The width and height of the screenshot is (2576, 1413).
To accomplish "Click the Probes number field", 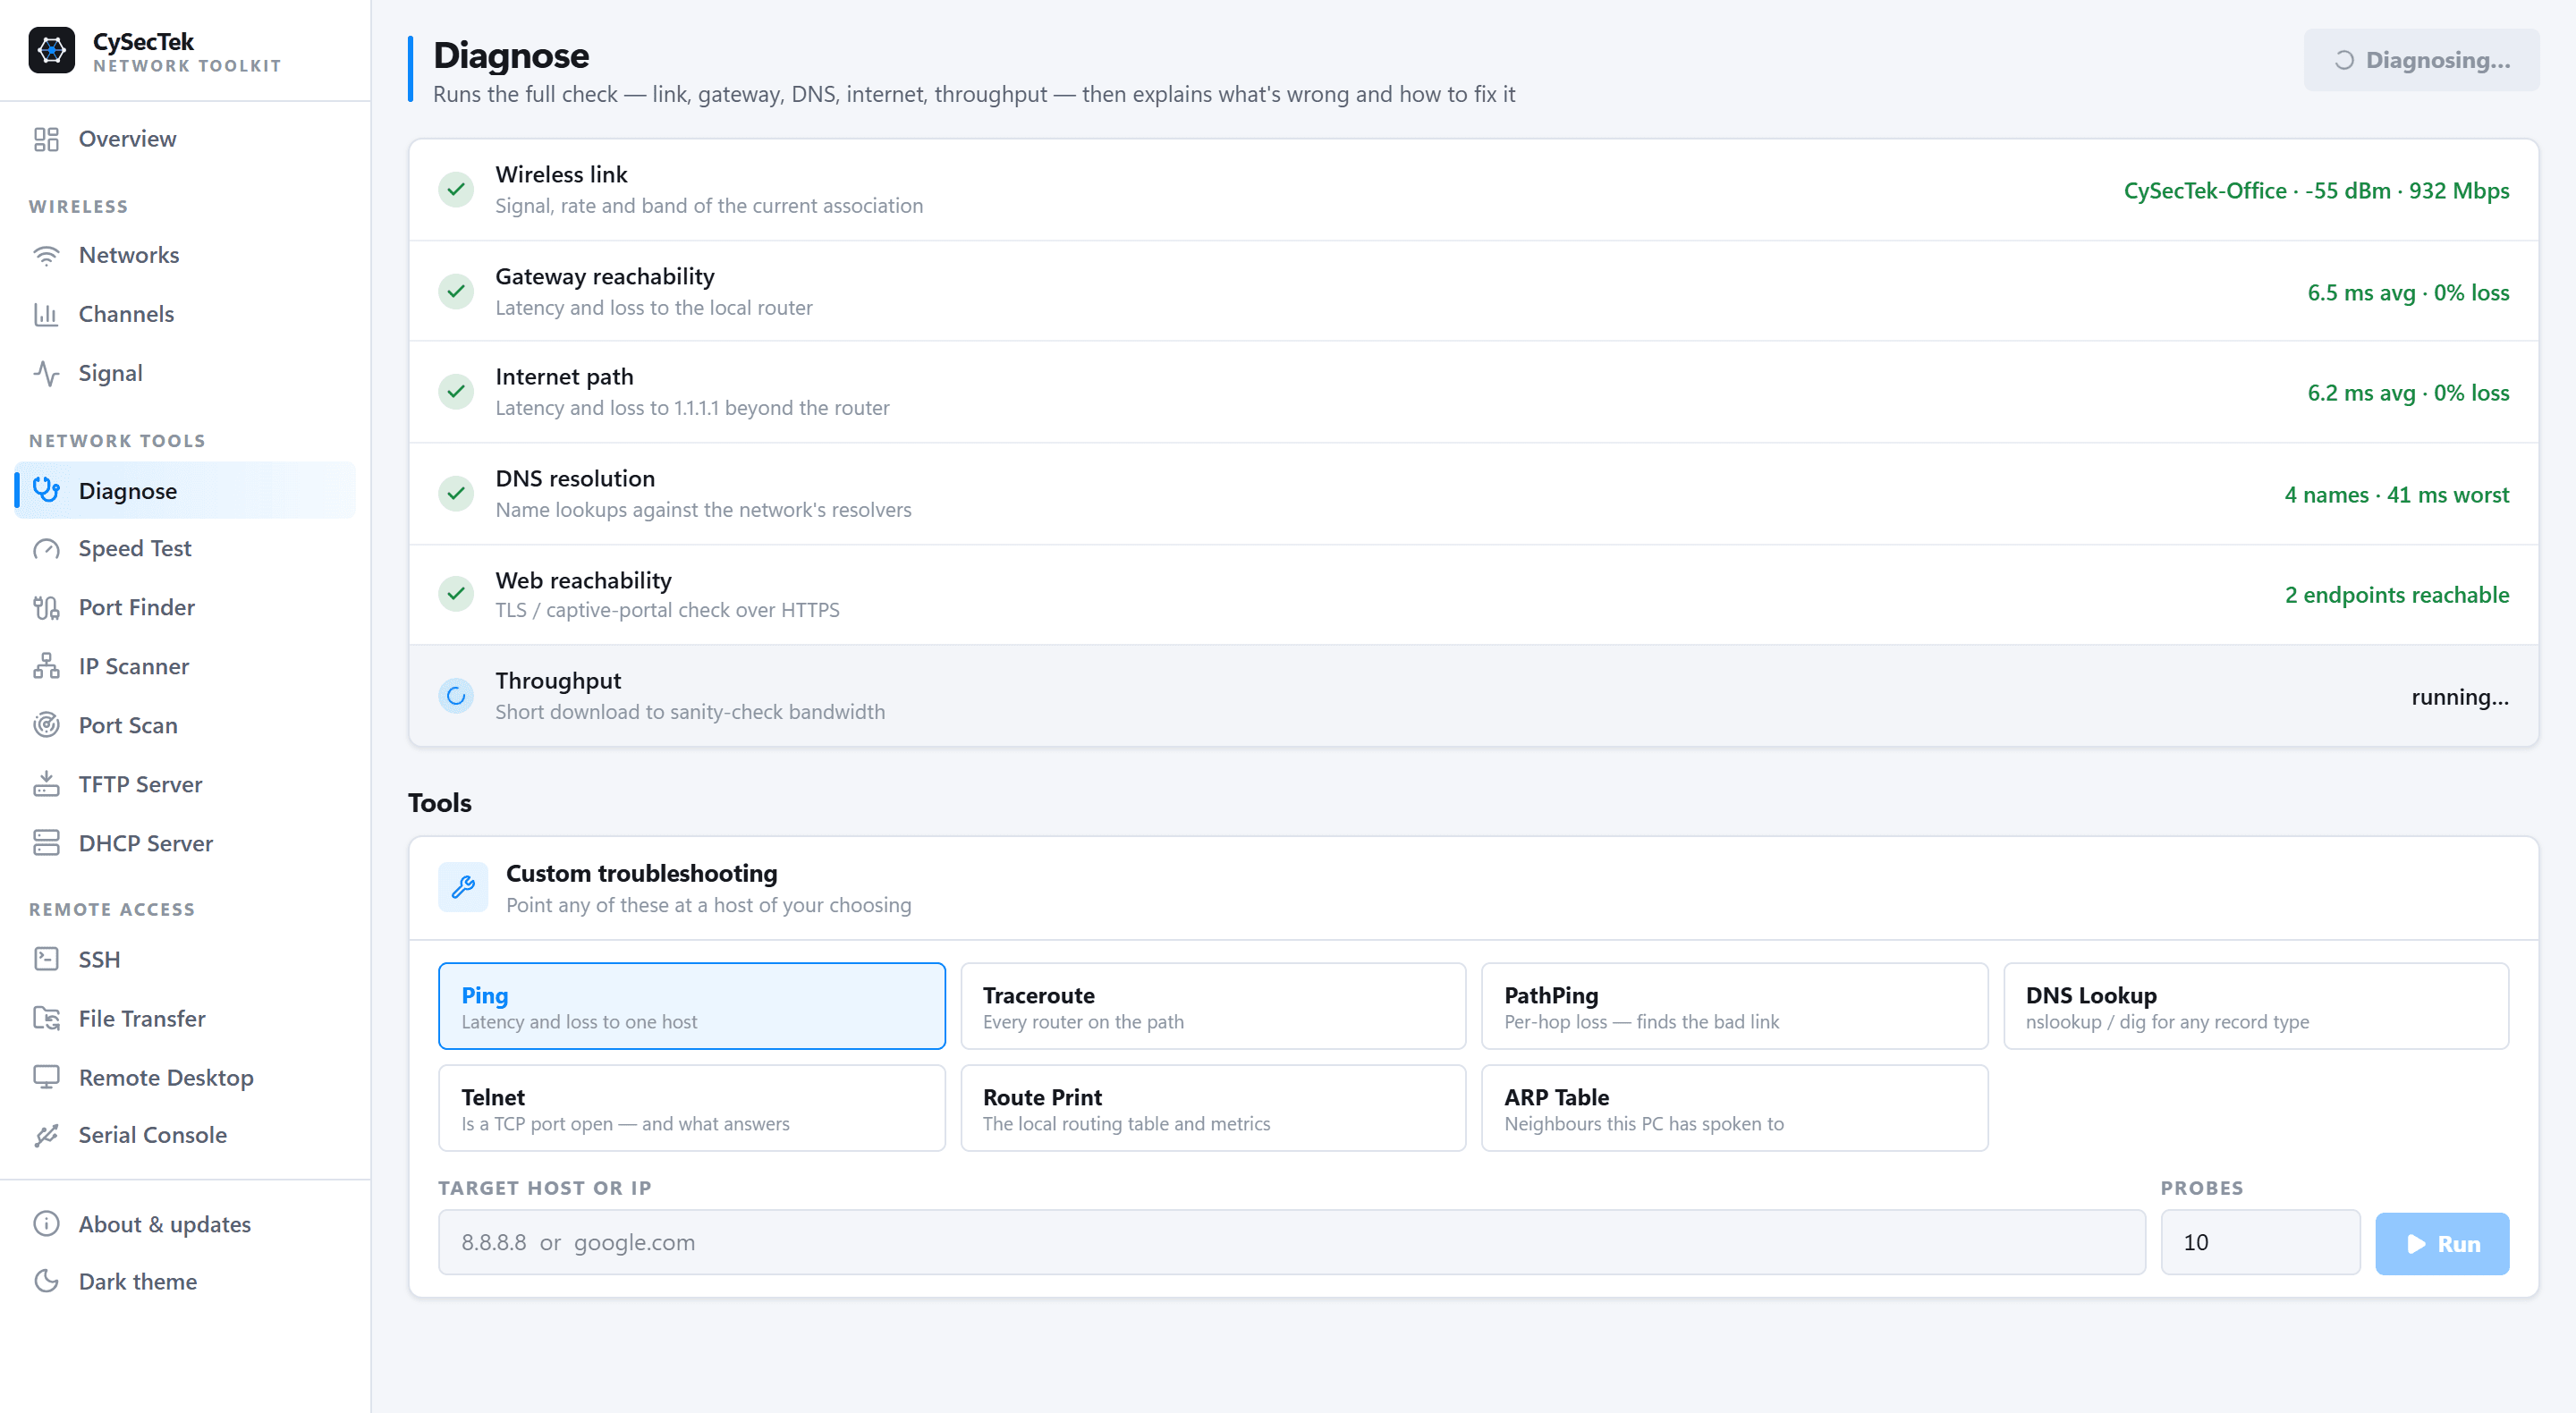I will coord(2260,1242).
